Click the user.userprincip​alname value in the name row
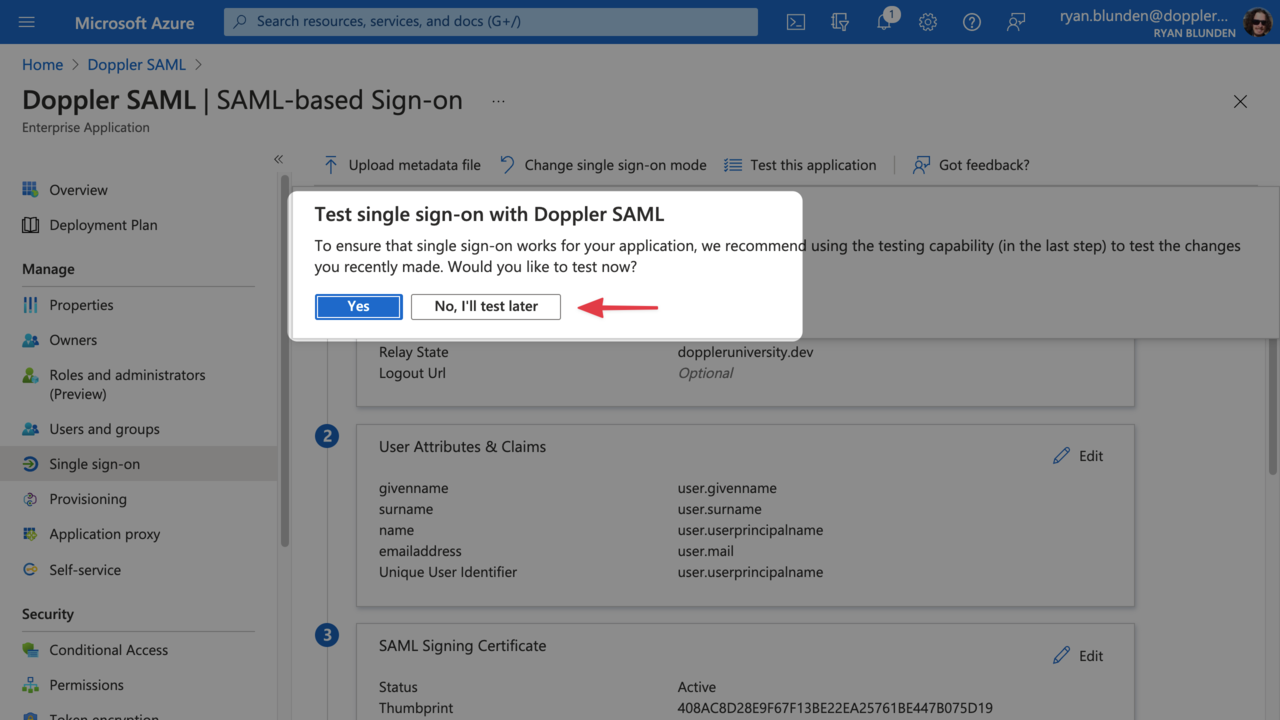The image size is (1280, 720). tap(750, 530)
